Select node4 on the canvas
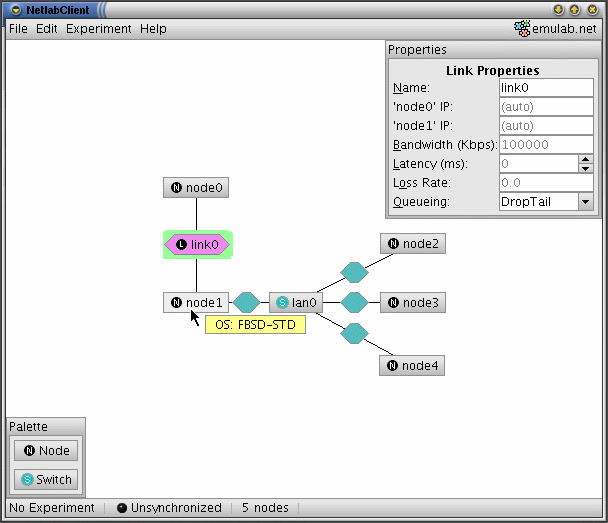The image size is (608, 523). (412, 366)
